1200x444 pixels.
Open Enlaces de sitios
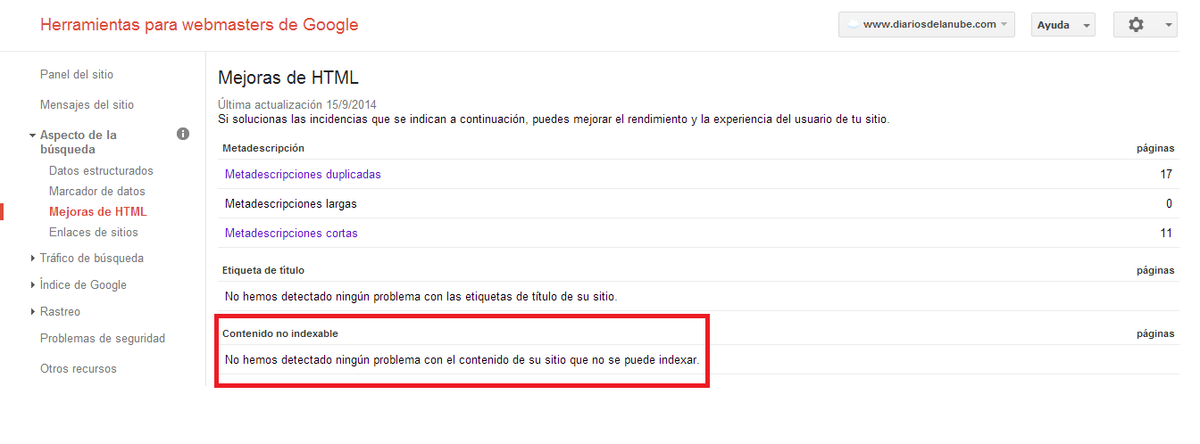(x=93, y=232)
